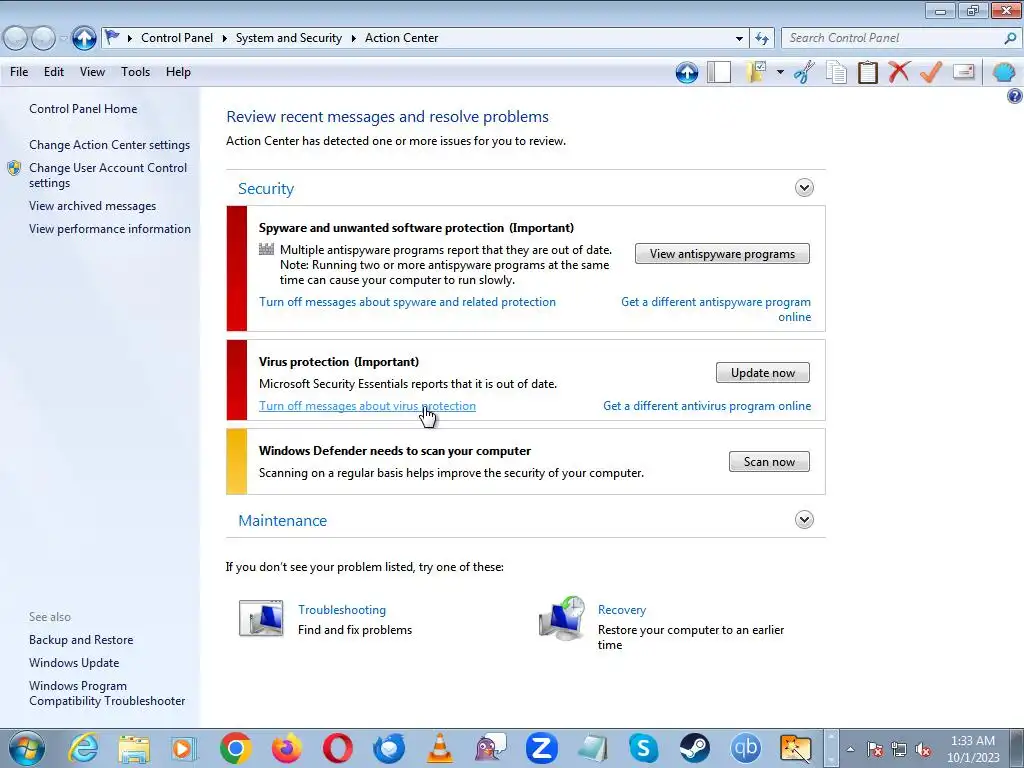1024x768 pixels.
Task: Click the clipboard Paste icon
Action: 868,72
